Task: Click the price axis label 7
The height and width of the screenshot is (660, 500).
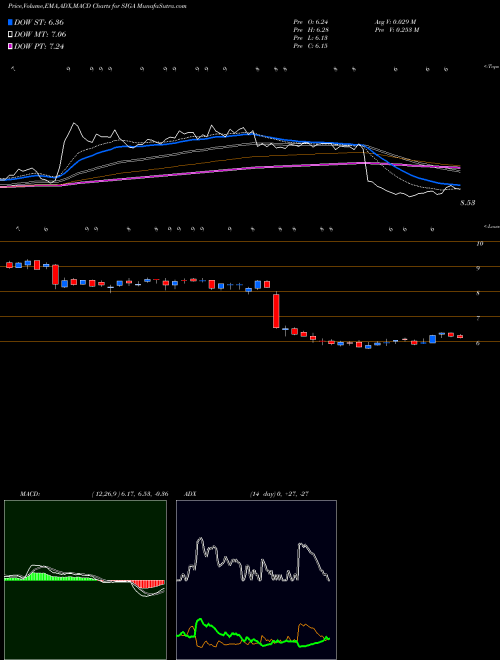Action: coord(478,319)
